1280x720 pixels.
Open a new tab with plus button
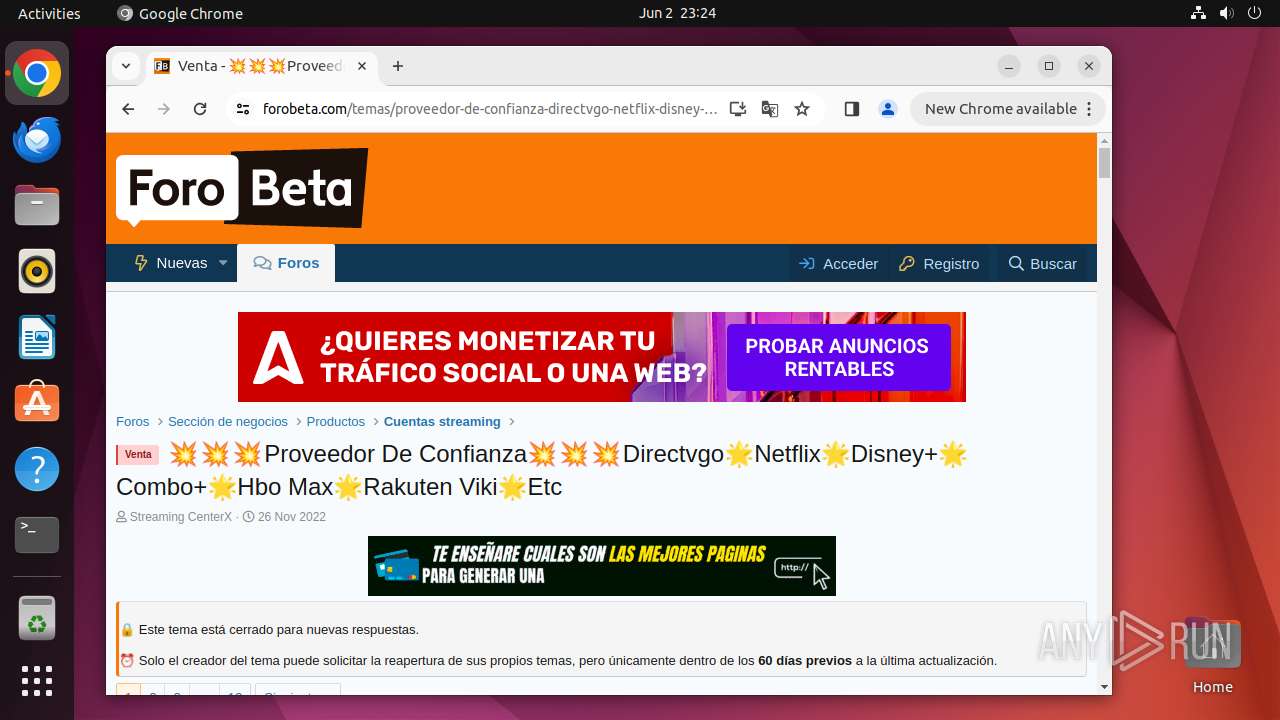click(x=398, y=66)
